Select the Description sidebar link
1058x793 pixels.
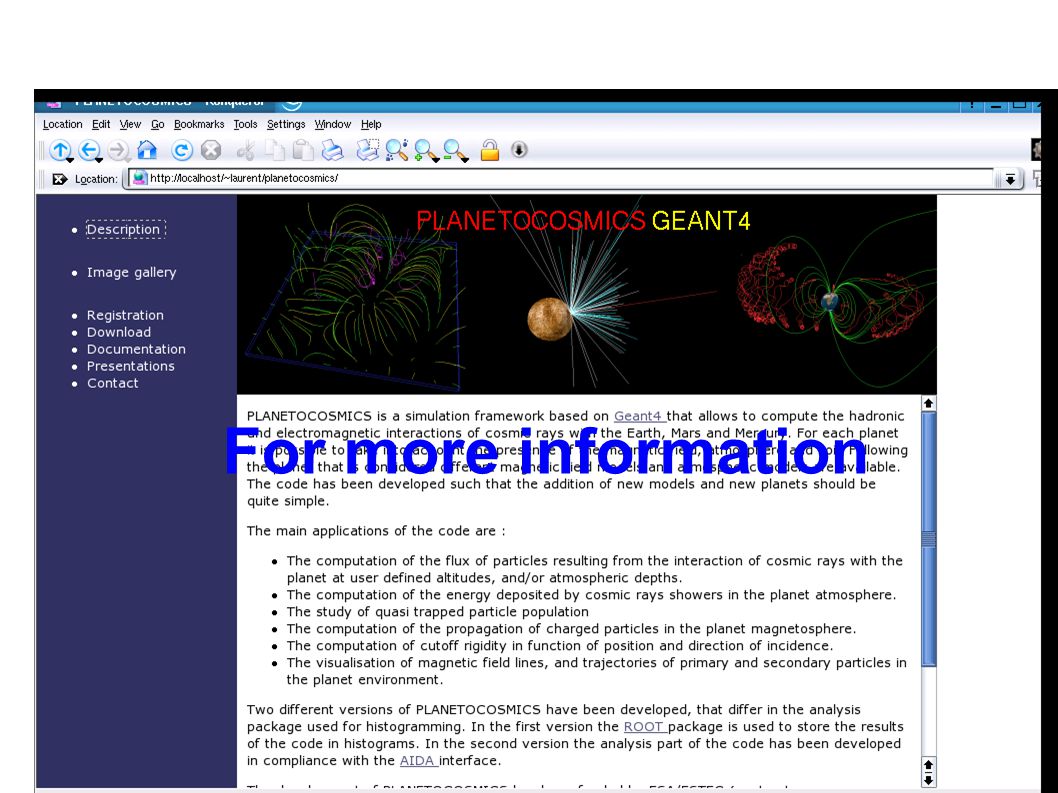123,229
